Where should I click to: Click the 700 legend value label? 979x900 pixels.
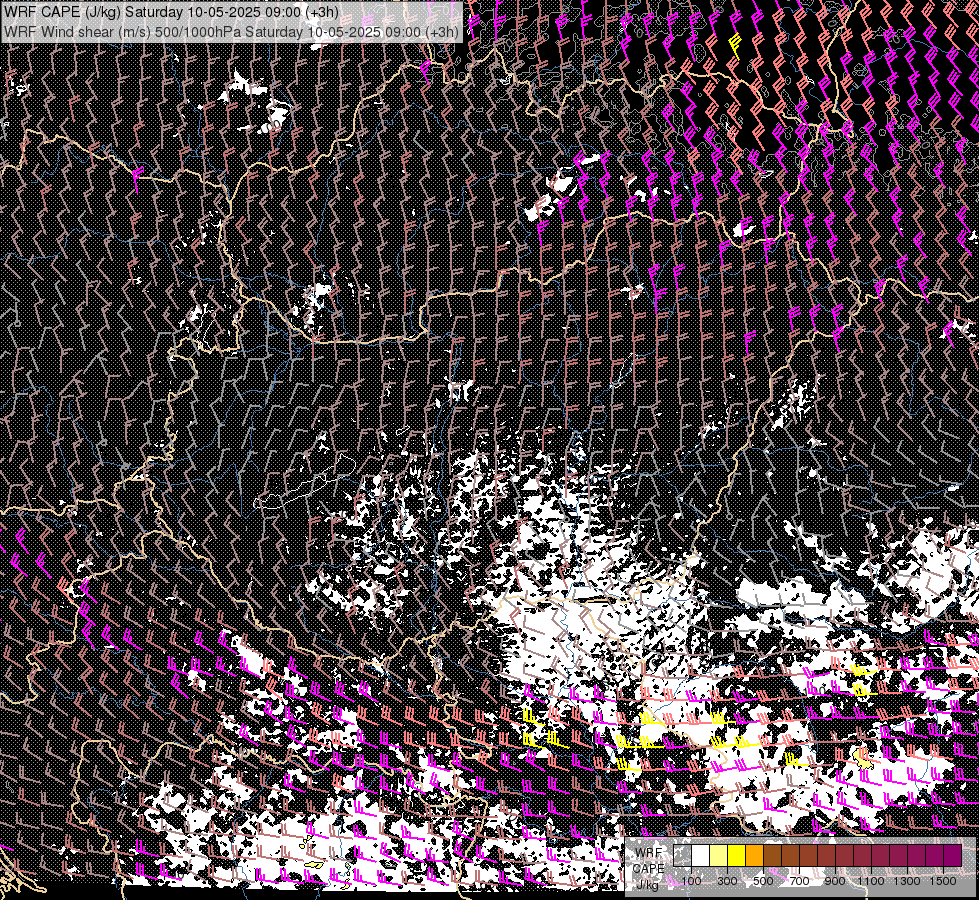tap(800, 881)
